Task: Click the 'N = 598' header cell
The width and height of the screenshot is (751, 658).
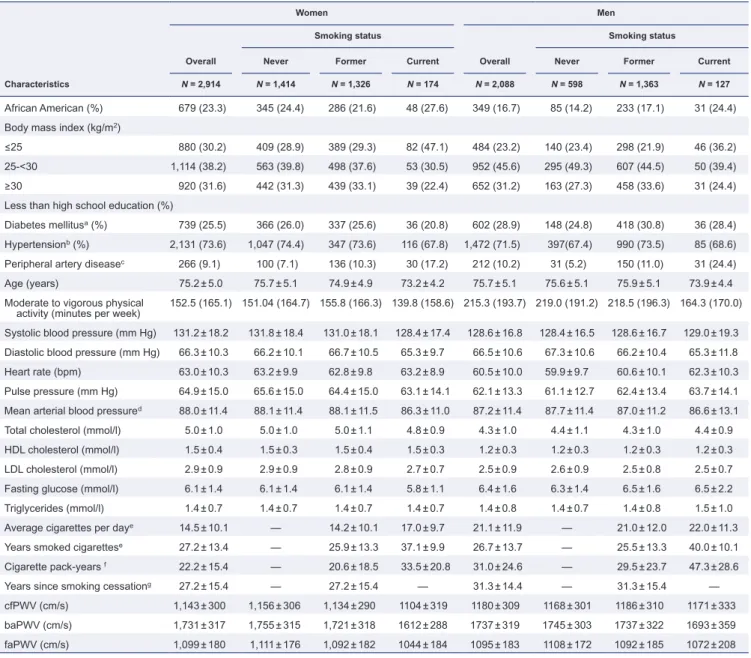Action: point(567,84)
